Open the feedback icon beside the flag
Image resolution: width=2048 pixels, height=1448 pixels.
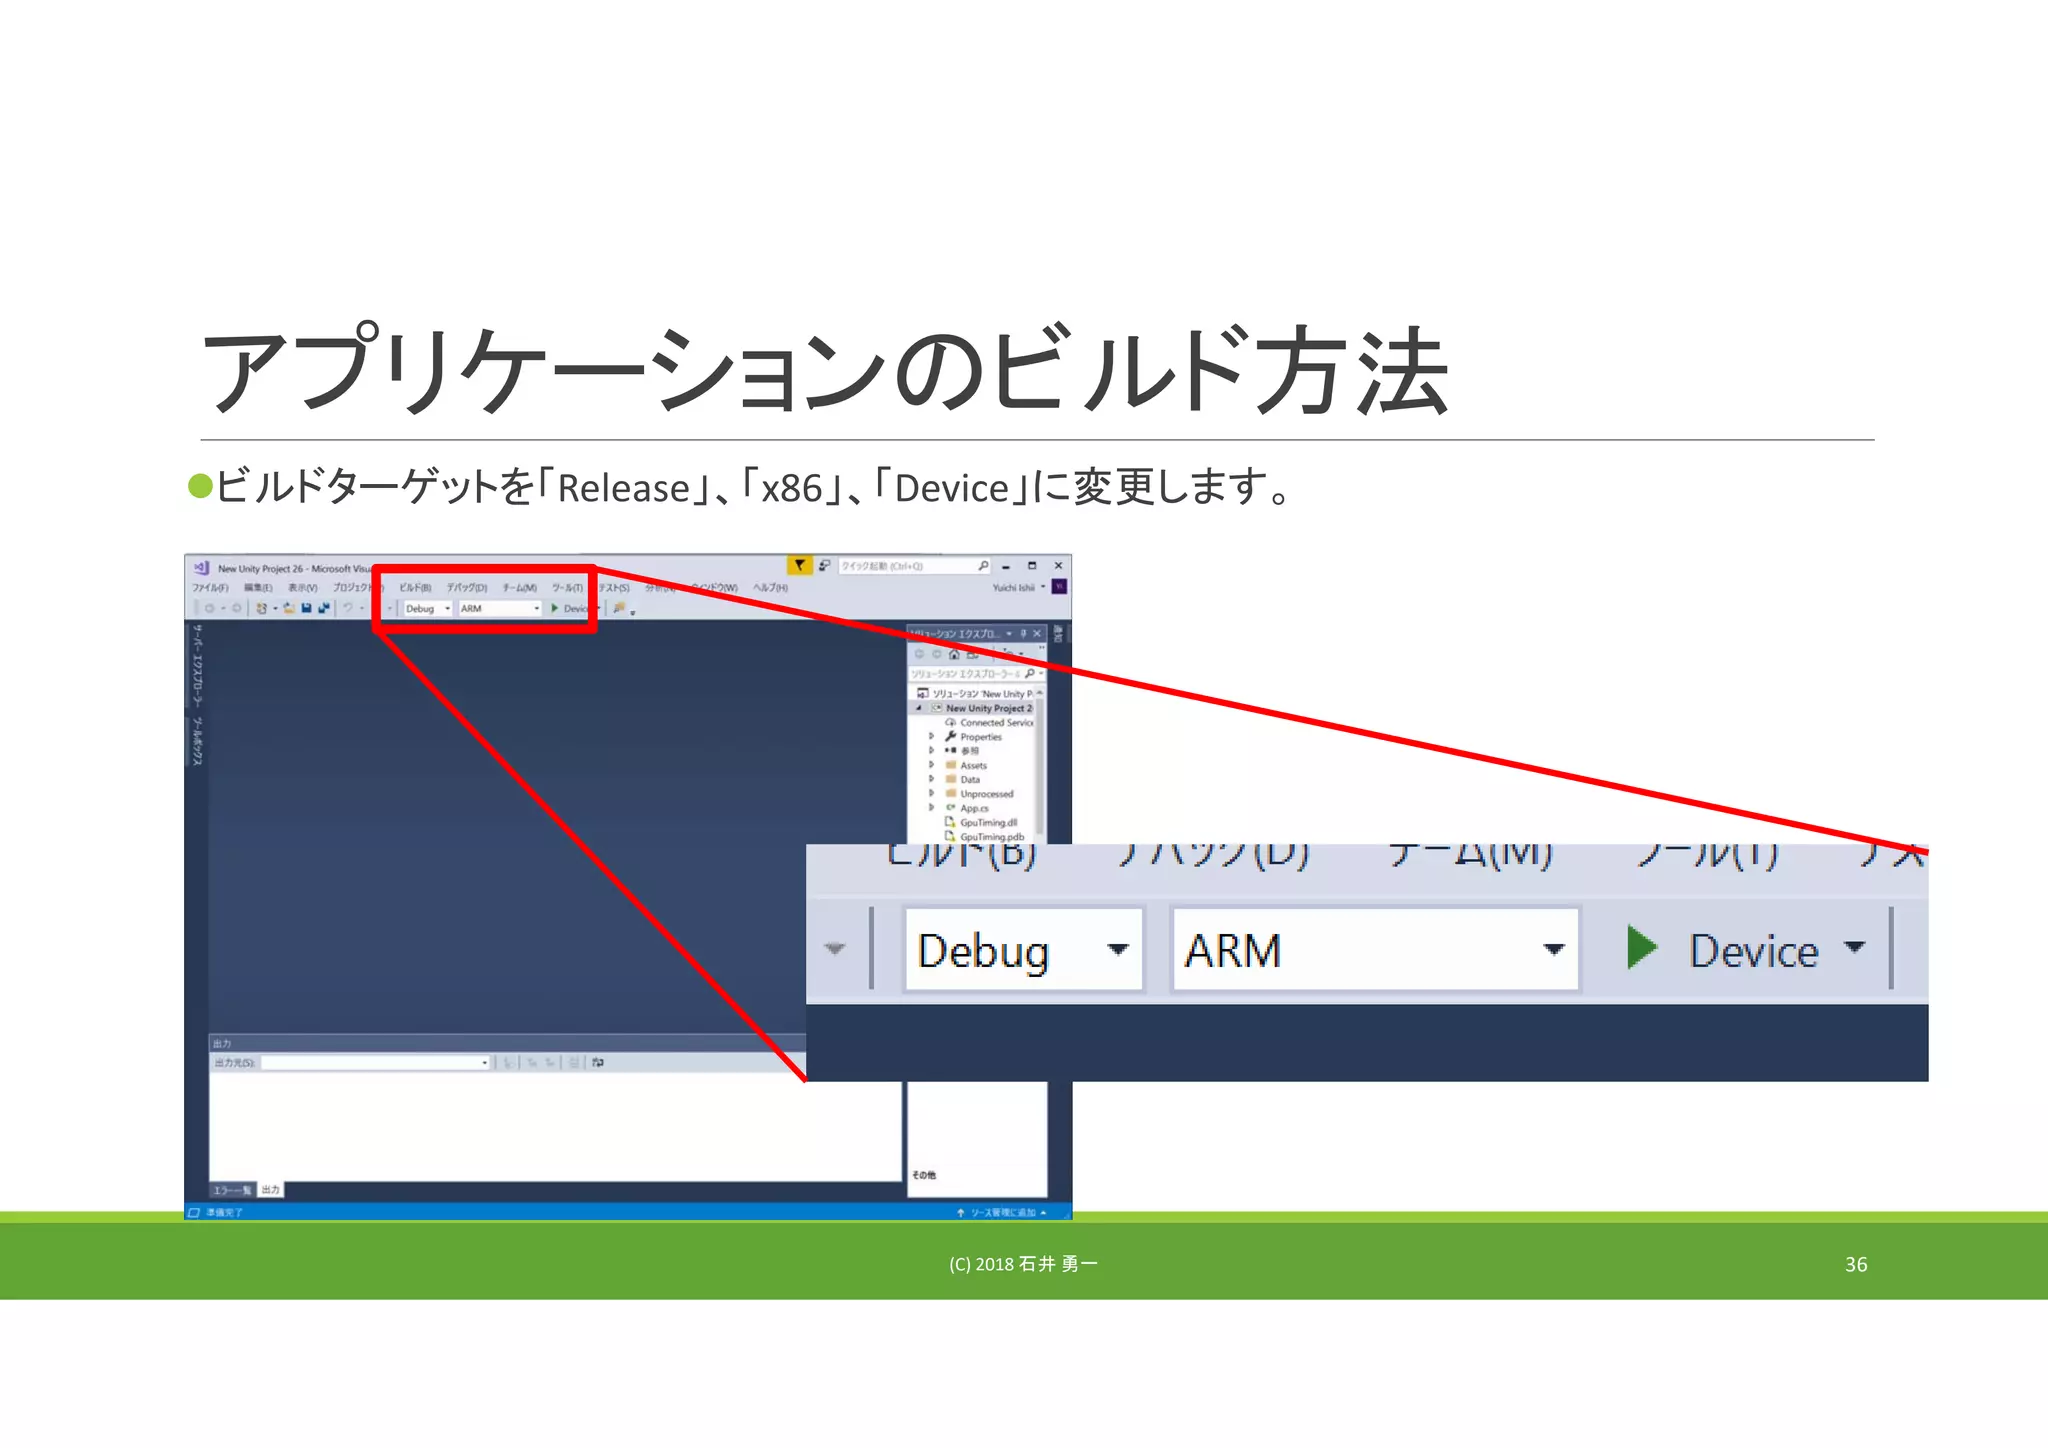(x=824, y=565)
